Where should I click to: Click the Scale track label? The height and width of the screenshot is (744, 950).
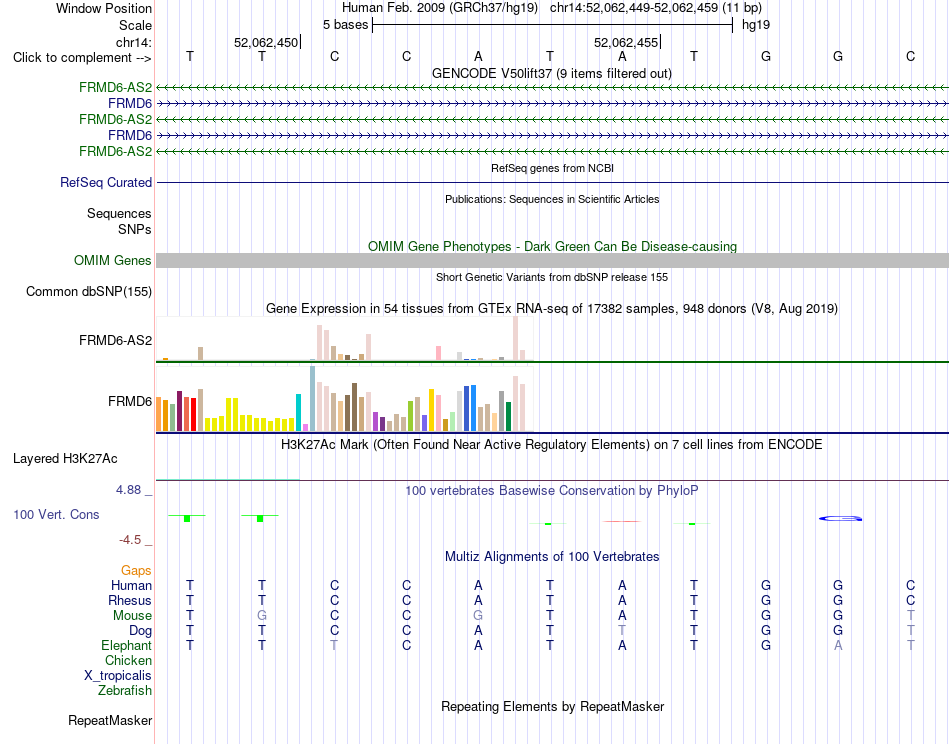135,25
